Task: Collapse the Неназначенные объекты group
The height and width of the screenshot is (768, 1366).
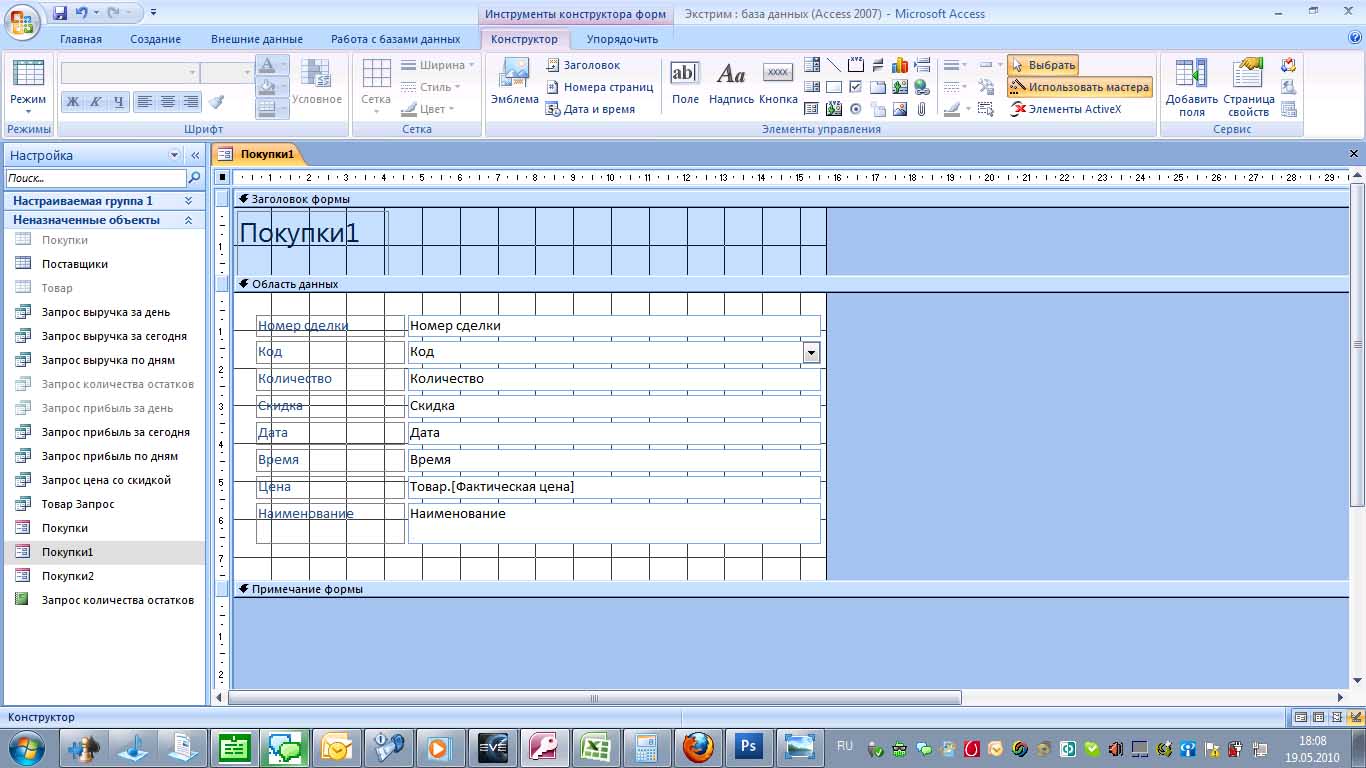Action: coord(188,220)
